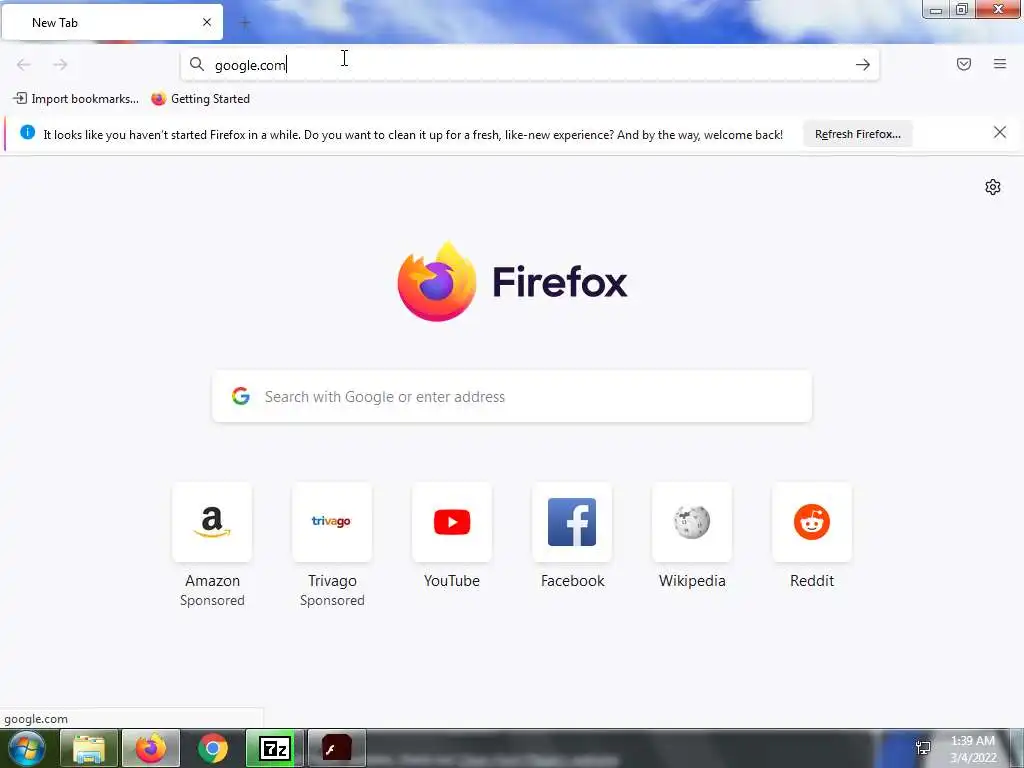Screen dimensions: 1024x768
Task: Click the go arrow in address bar
Action: [863, 64]
